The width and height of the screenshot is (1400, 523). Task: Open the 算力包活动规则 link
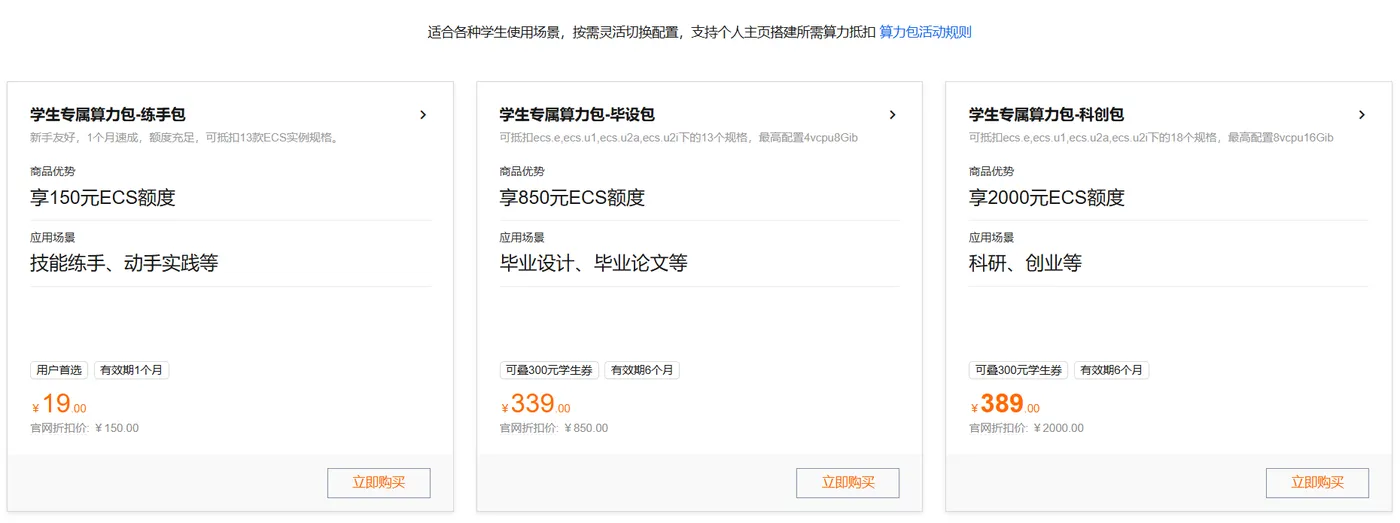(925, 32)
